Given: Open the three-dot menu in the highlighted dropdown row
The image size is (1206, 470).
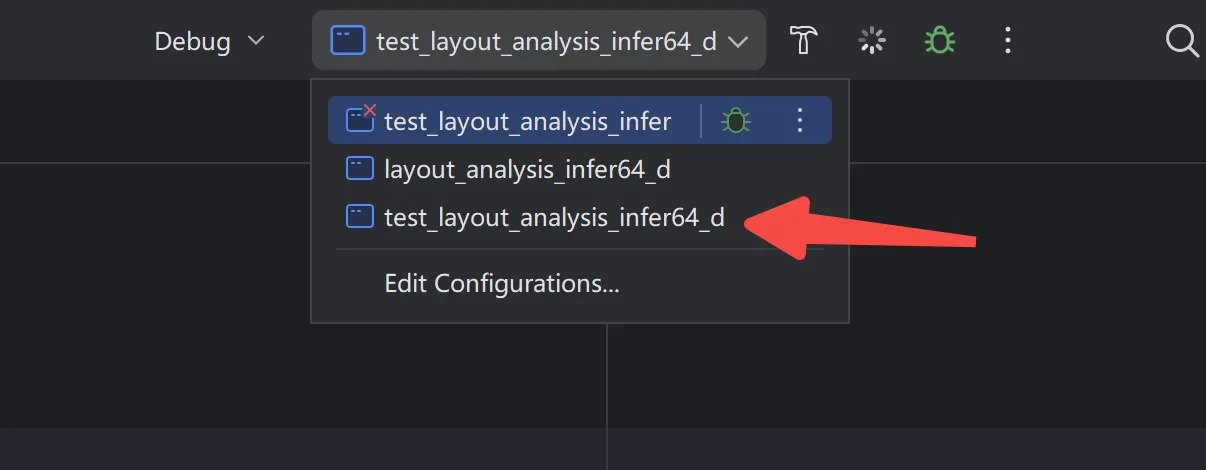Looking at the screenshot, I should pos(799,121).
